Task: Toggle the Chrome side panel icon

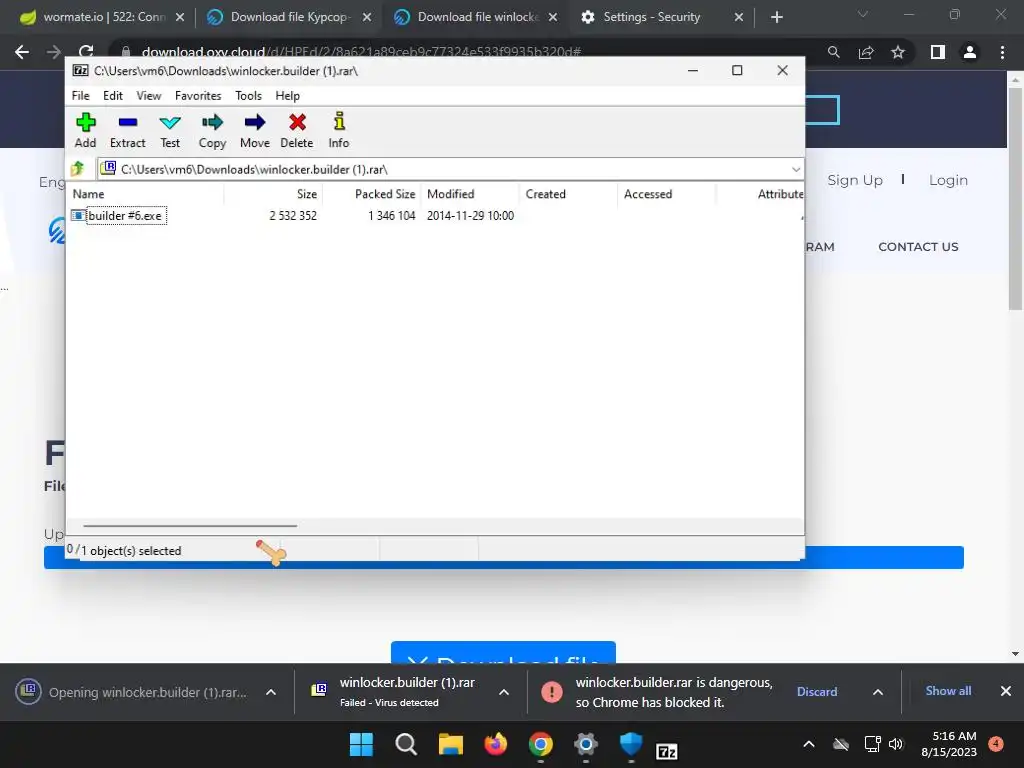Action: (938, 52)
